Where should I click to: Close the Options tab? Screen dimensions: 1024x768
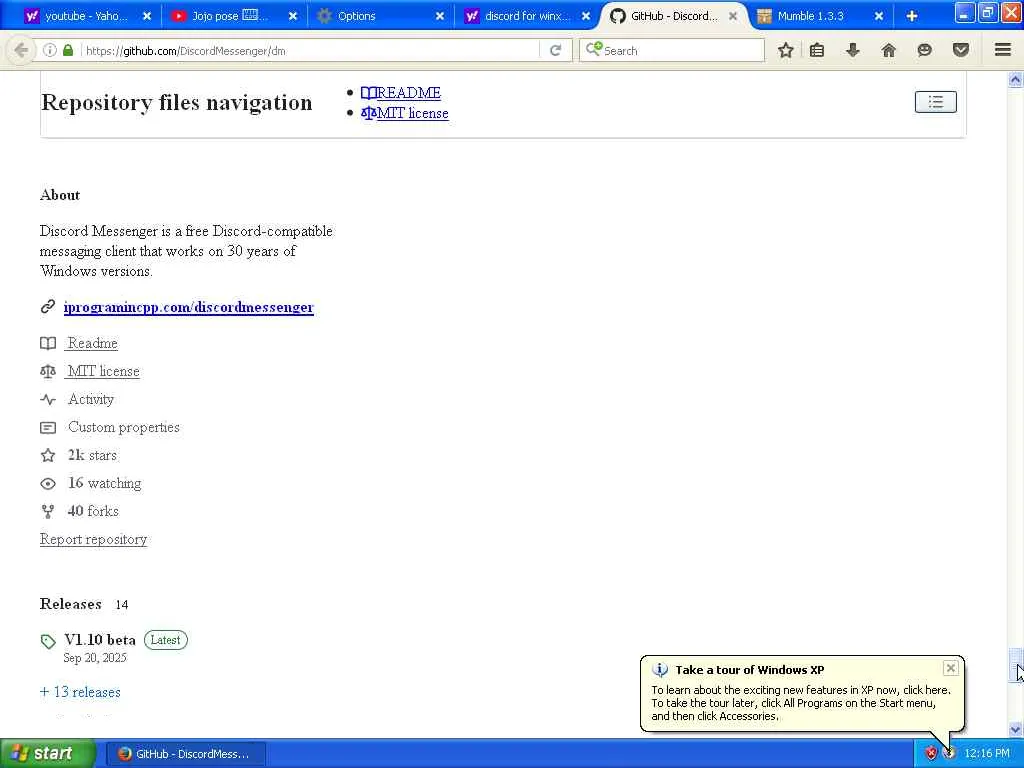pyautogui.click(x=440, y=16)
